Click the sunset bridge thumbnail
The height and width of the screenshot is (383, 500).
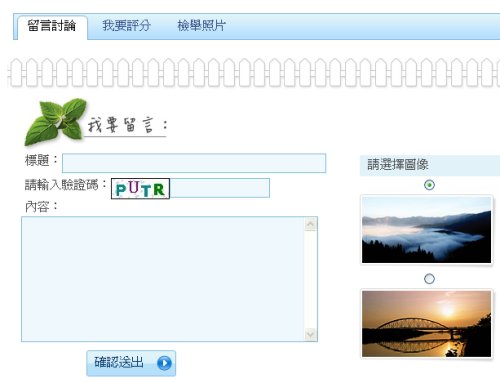pos(426,324)
